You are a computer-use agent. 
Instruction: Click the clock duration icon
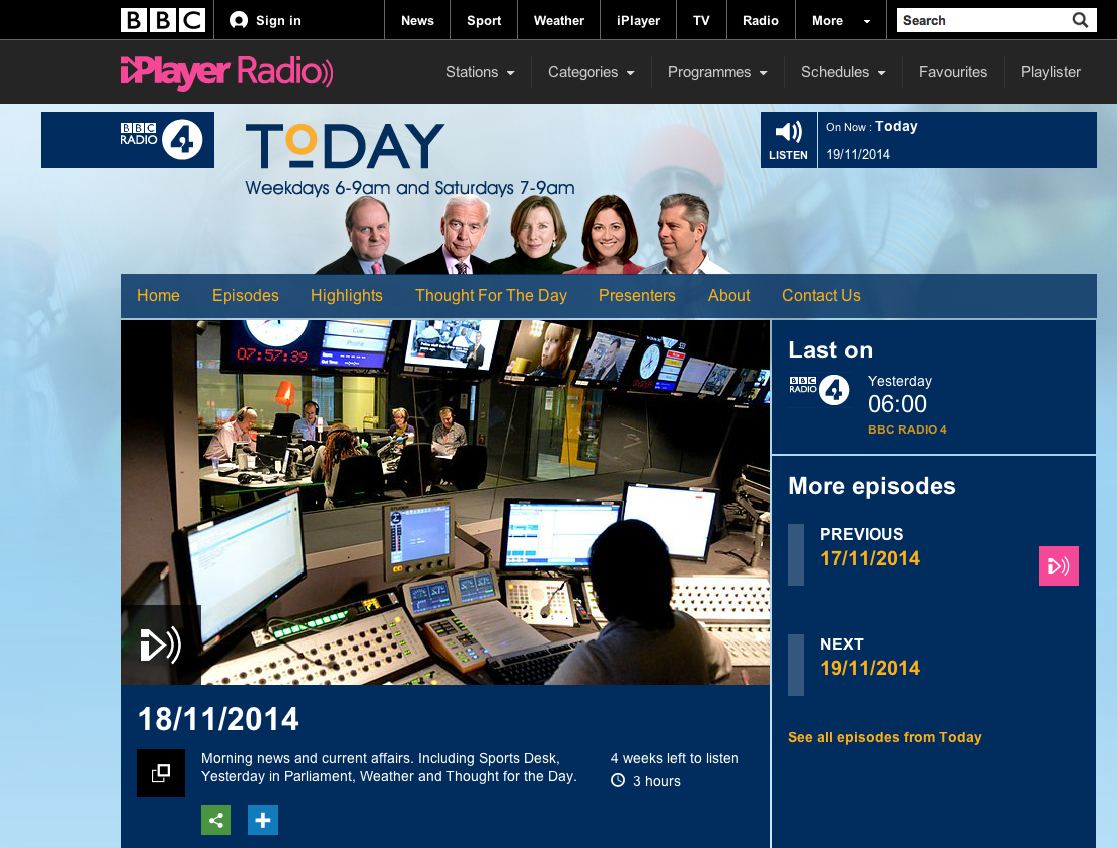pos(618,780)
